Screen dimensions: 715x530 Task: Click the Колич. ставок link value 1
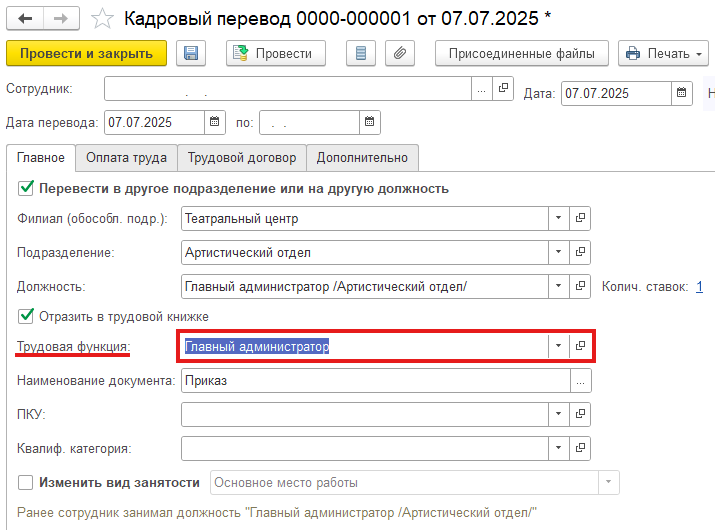coord(699,286)
